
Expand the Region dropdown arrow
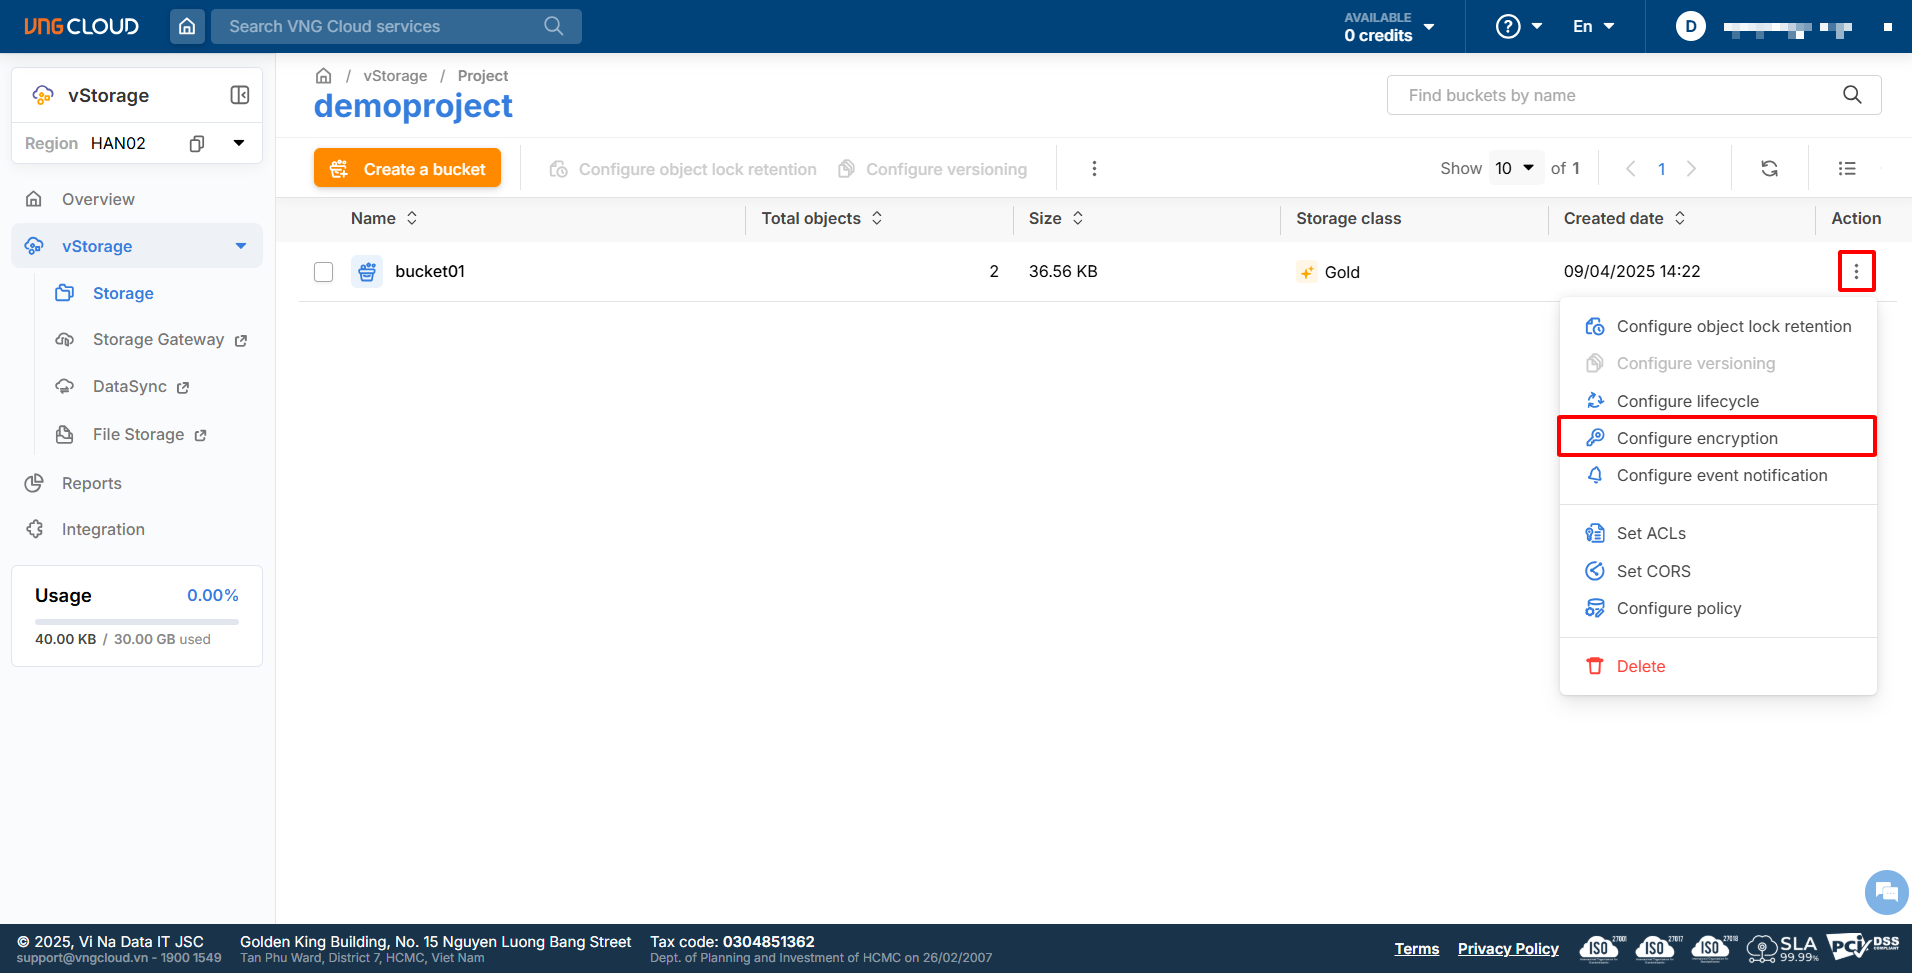[x=239, y=143]
